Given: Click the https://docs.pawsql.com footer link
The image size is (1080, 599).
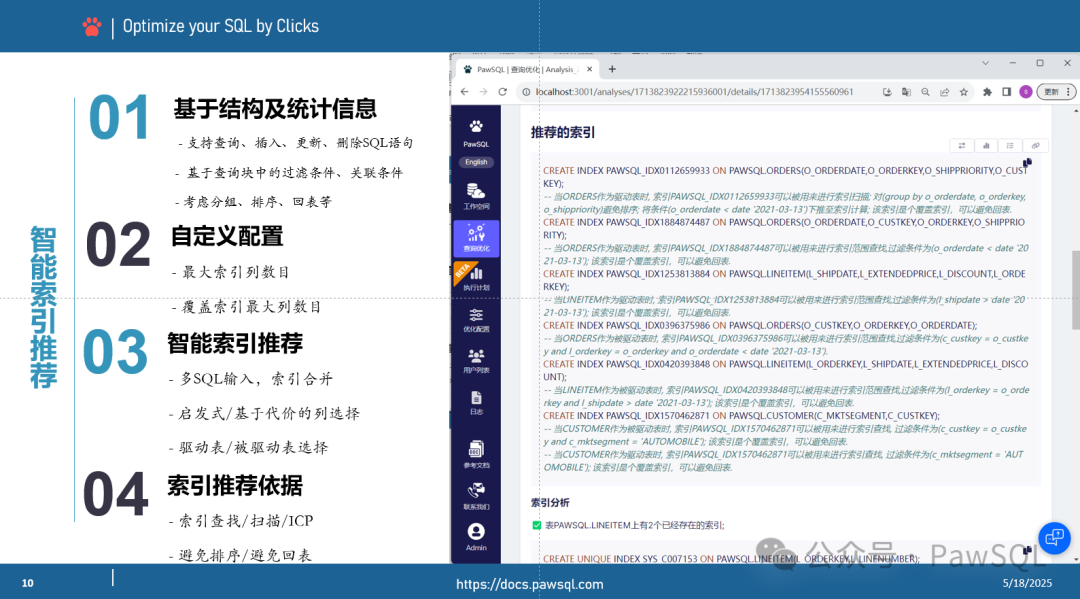Looking at the screenshot, I should tap(530, 585).
